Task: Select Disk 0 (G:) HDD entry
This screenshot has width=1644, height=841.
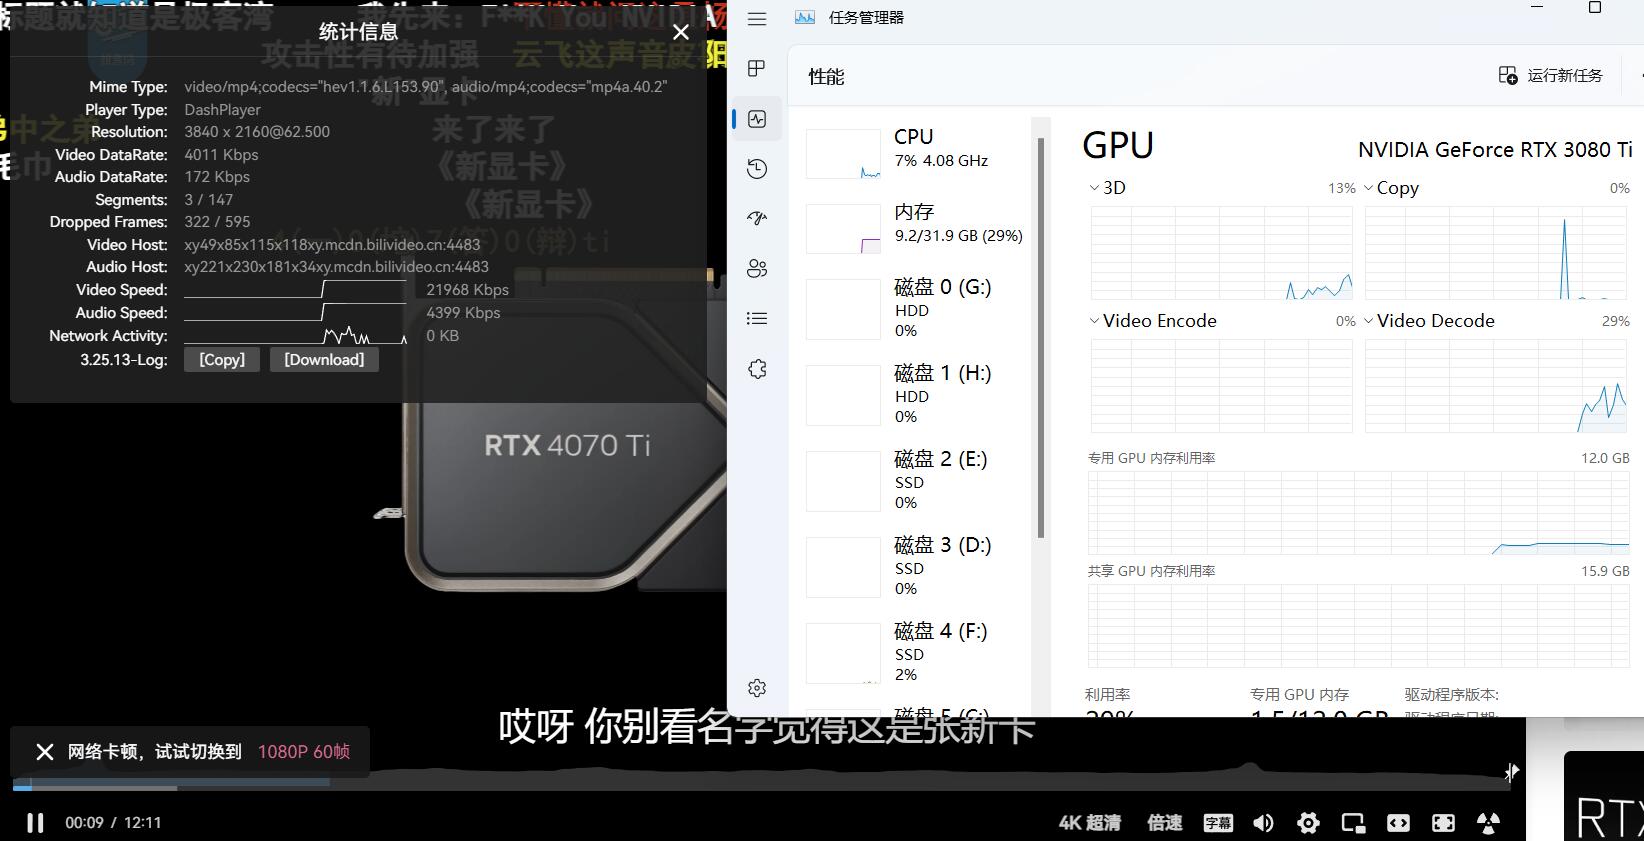Action: point(915,311)
